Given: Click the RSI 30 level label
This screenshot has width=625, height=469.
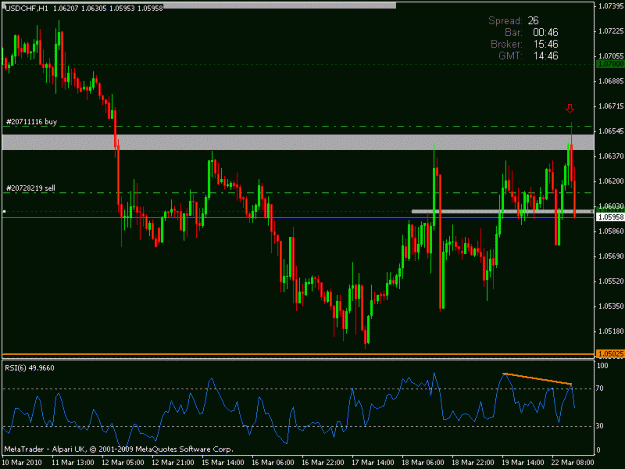Looking at the screenshot, I should tap(599, 426).
